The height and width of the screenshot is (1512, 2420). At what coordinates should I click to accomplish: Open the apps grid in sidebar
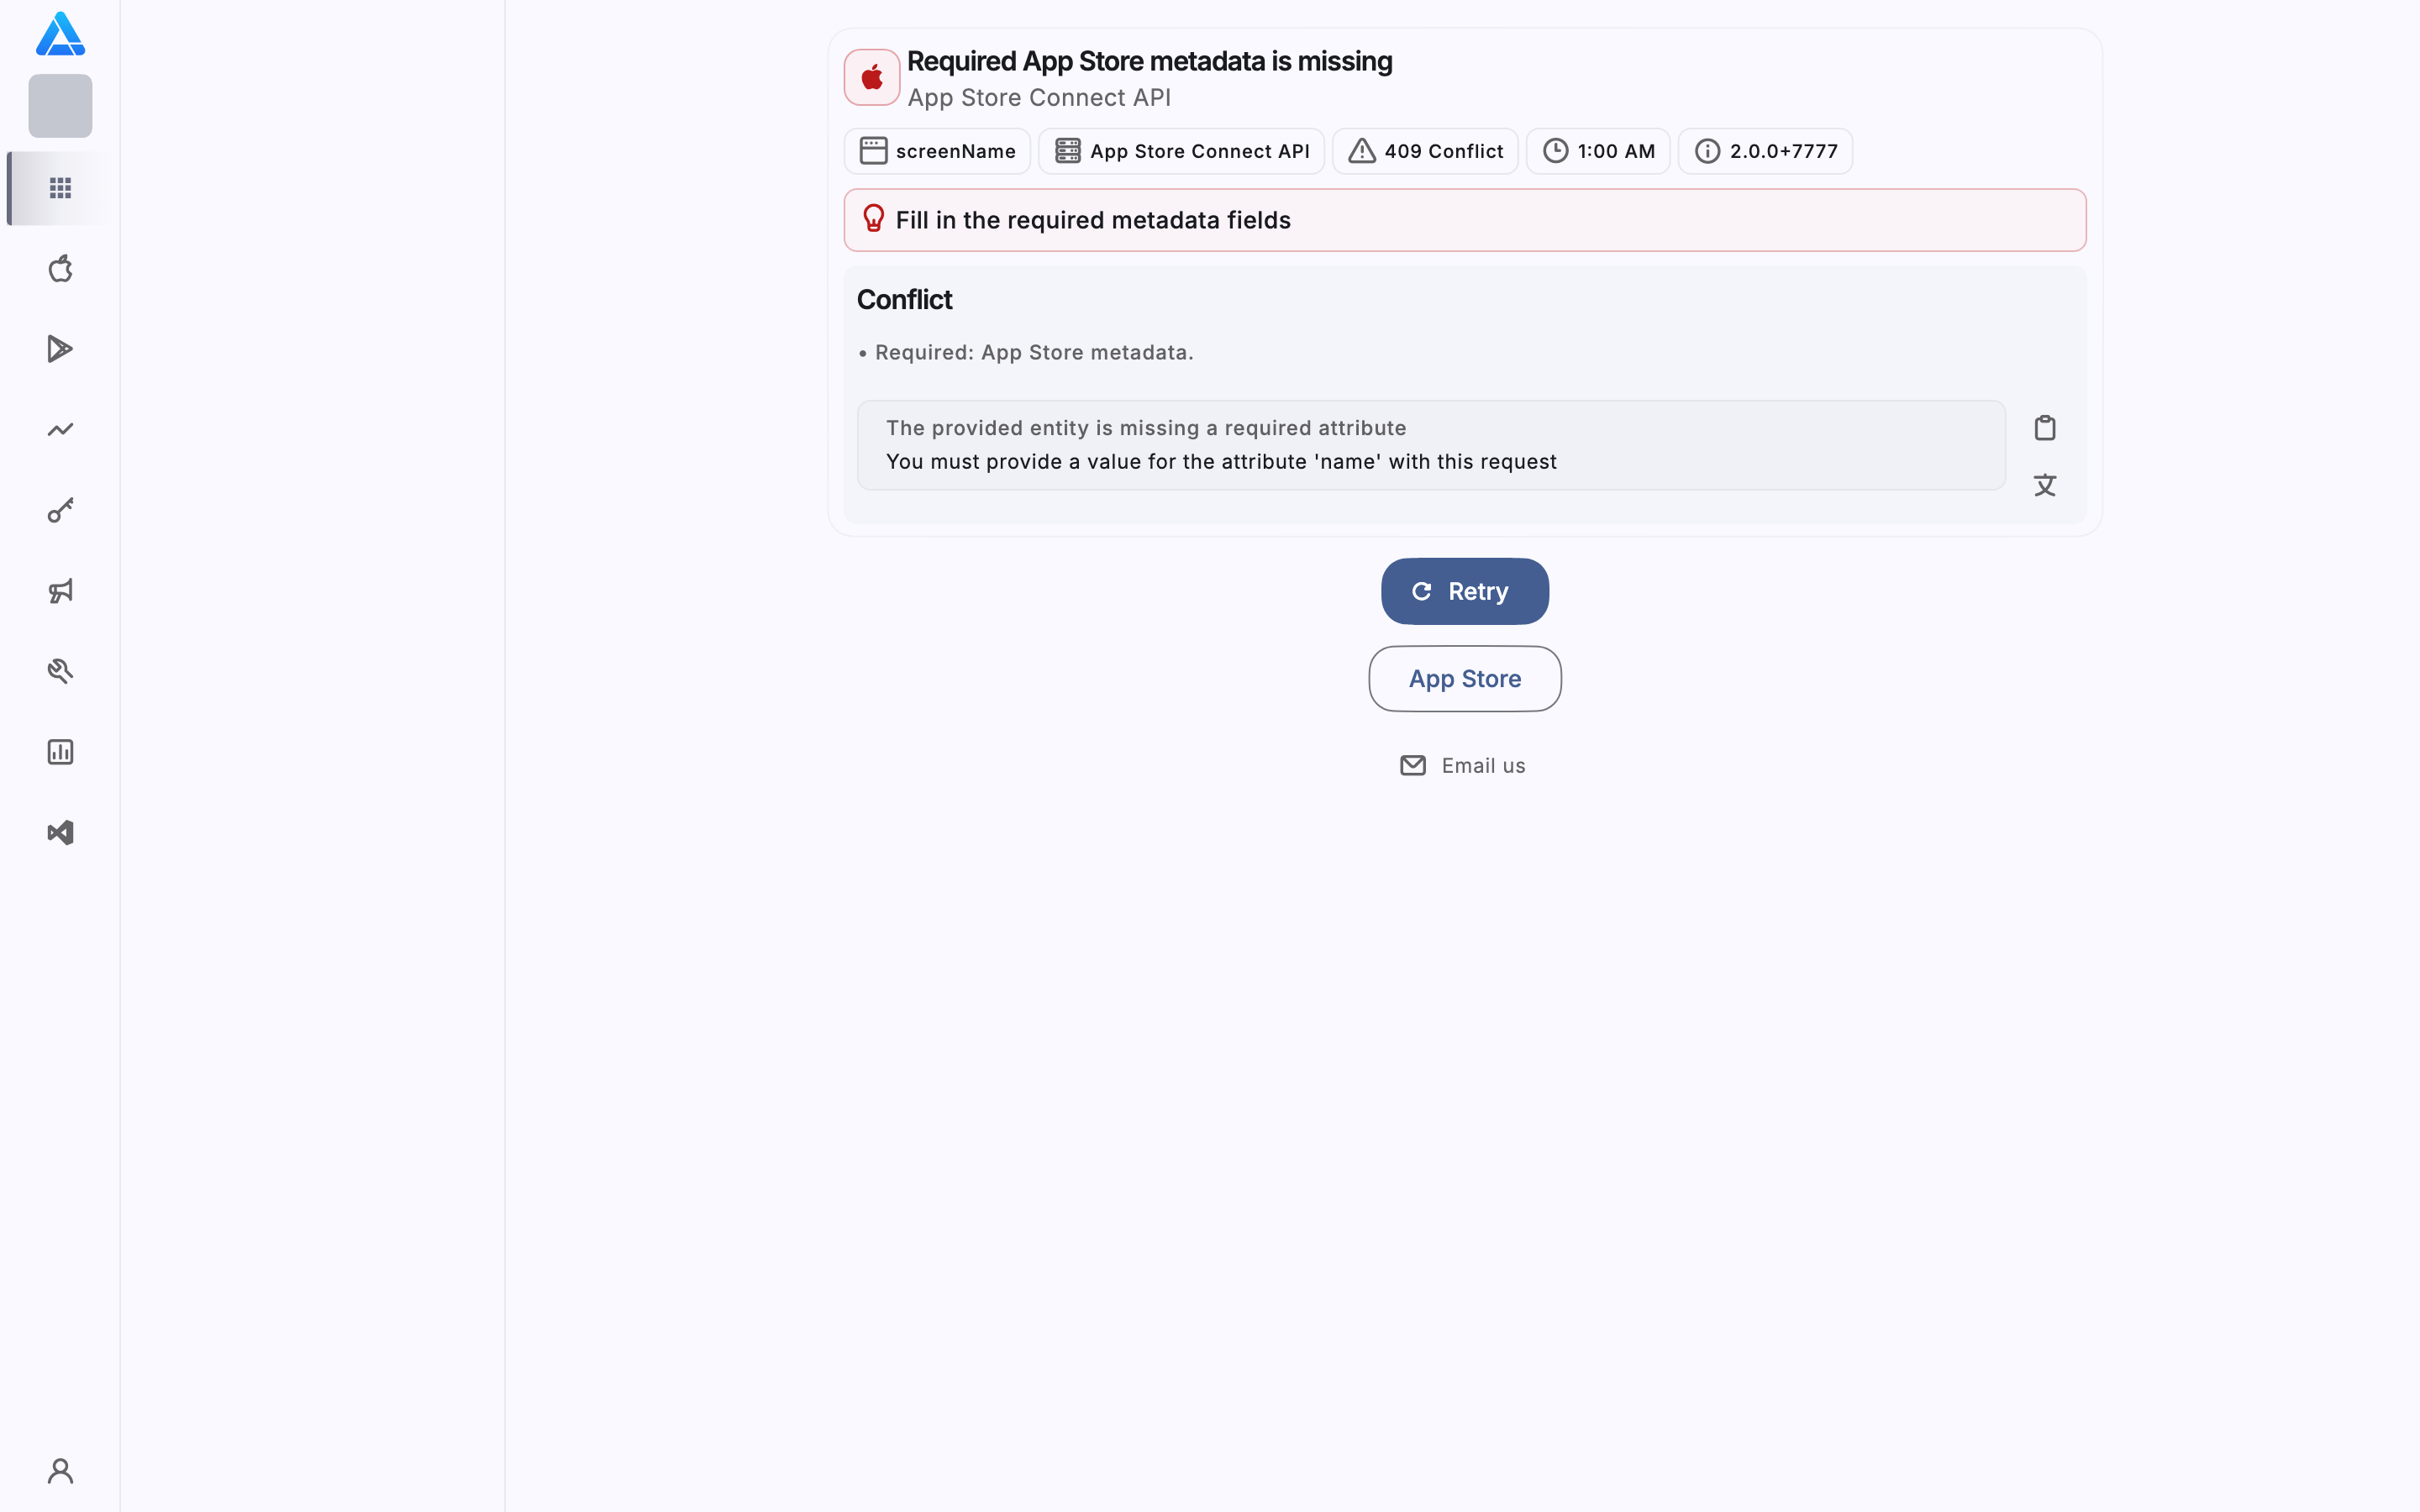click(x=60, y=188)
